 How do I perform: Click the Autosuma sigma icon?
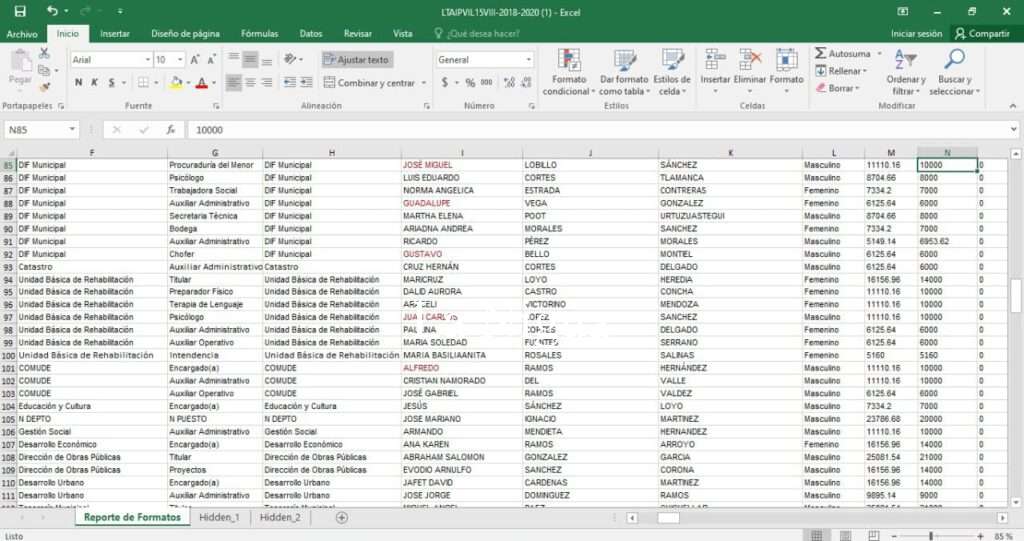(821, 53)
